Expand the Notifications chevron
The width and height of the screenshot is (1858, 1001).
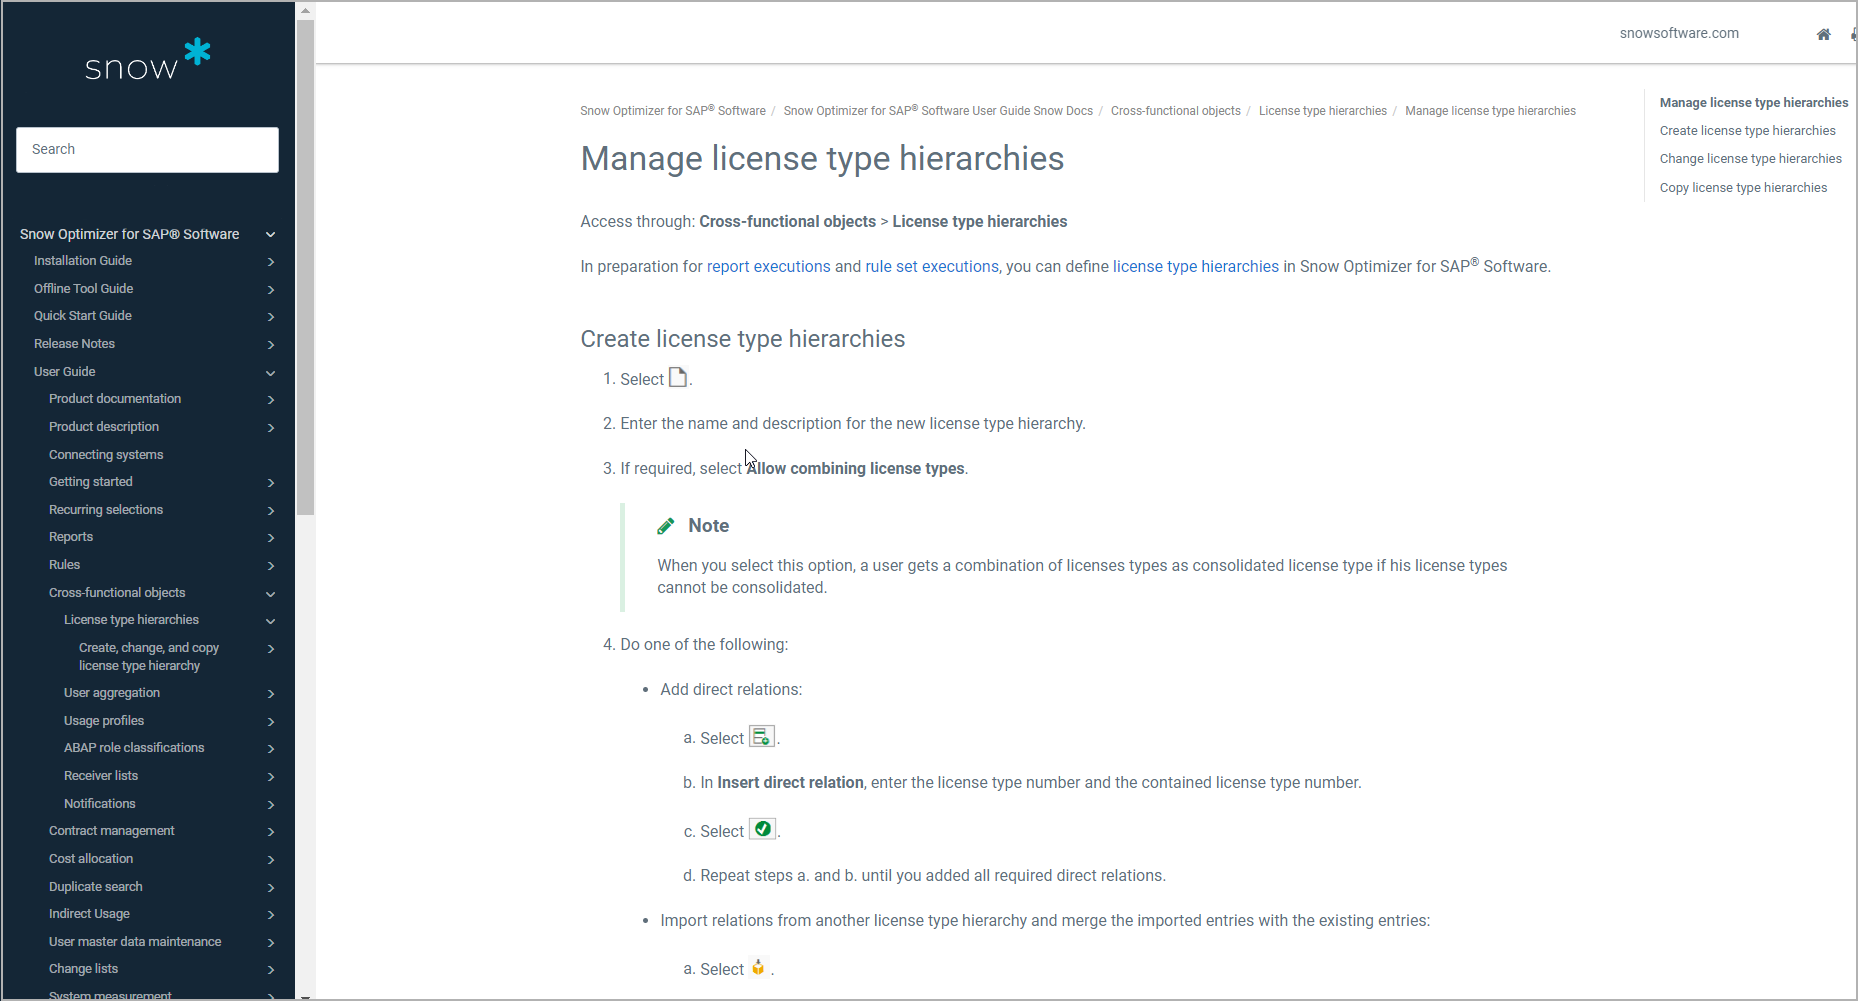click(x=271, y=805)
